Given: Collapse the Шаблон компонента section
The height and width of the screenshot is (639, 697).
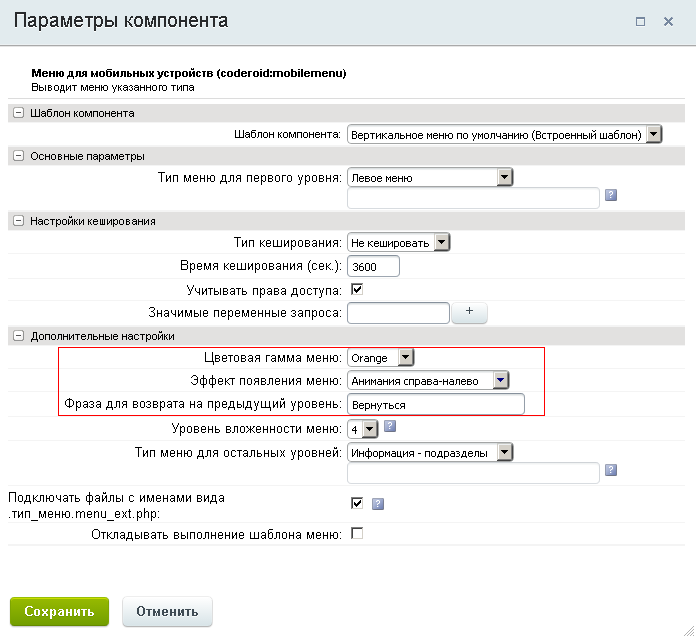Looking at the screenshot, I should pos(18,113).
